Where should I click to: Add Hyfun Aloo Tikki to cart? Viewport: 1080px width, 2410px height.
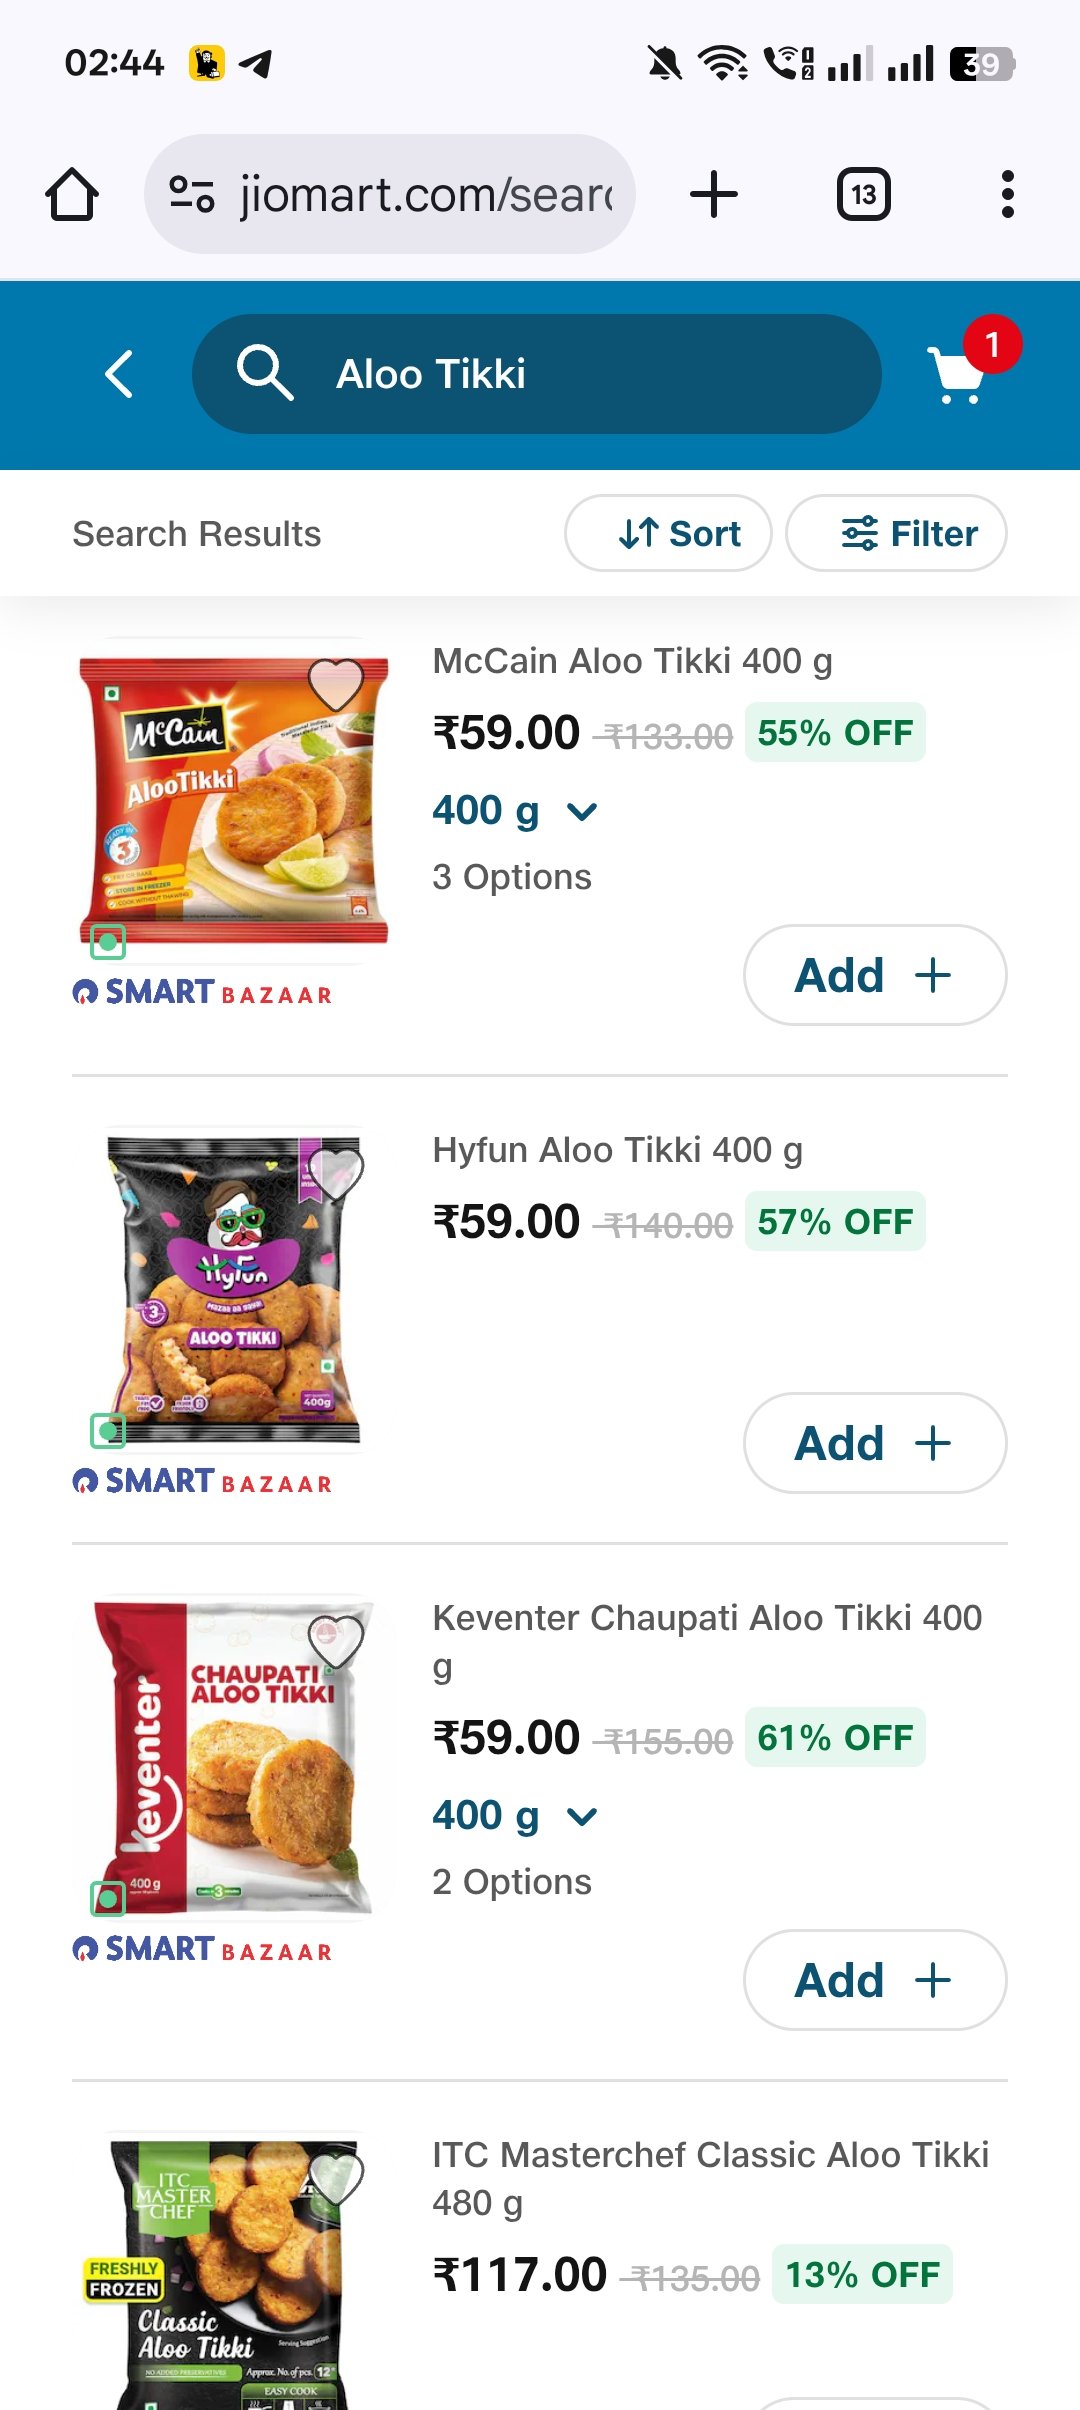874,1443
